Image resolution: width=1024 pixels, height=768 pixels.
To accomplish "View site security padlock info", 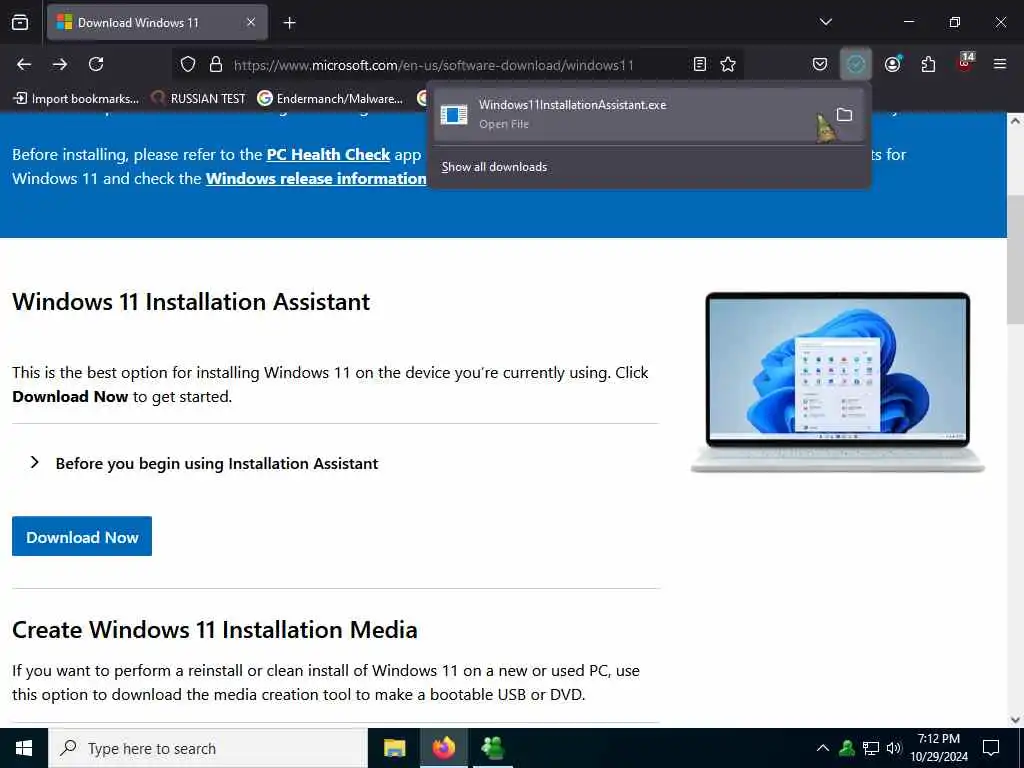I will (216, 64).
